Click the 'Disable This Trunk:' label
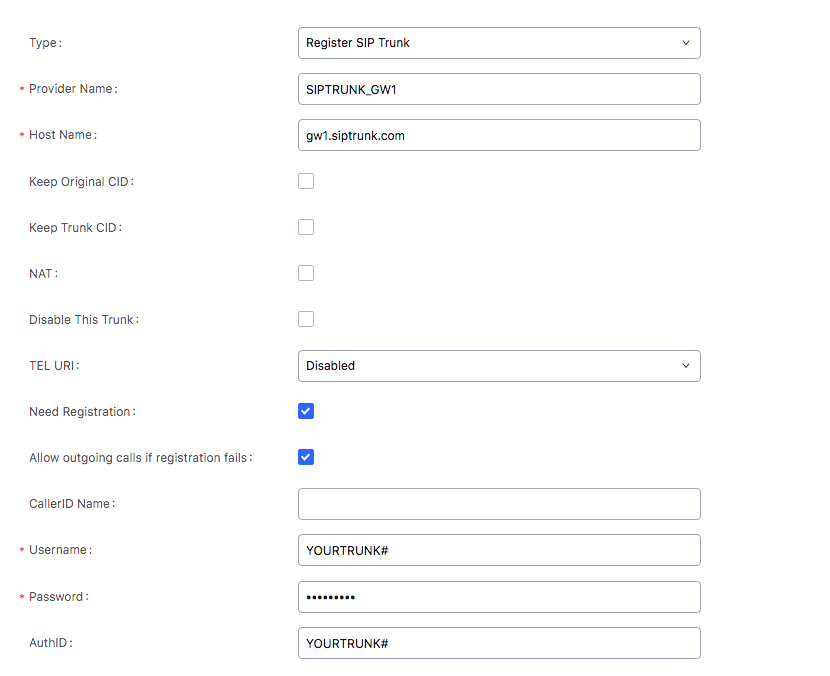 click(84, 320)
